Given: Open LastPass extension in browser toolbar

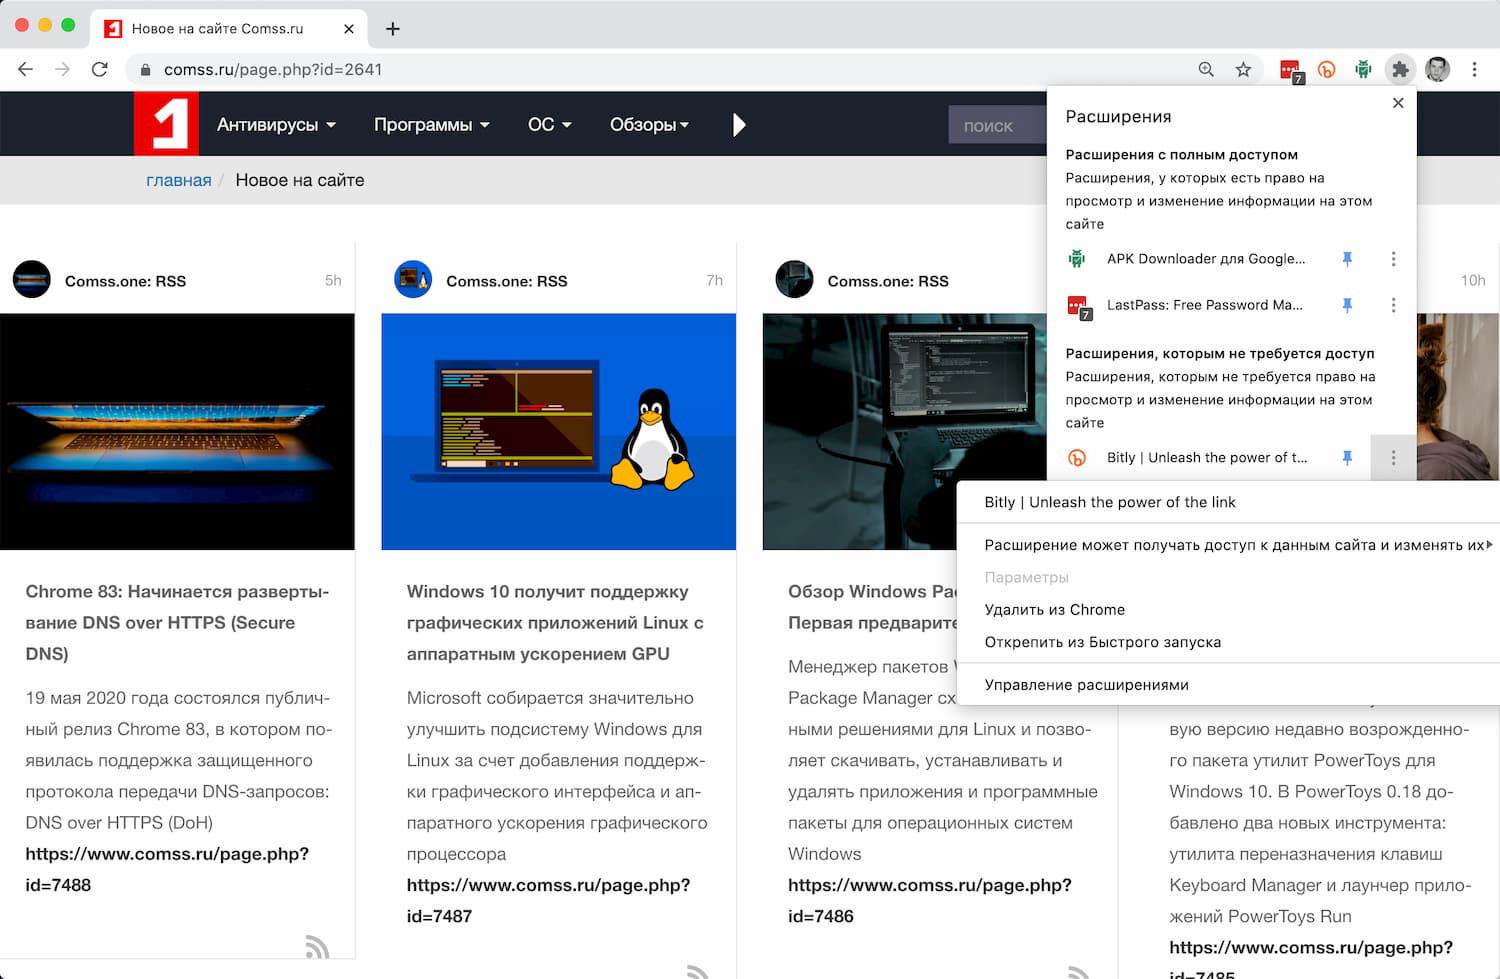Looking at the screenshot, I should (x=1290, y=70).
